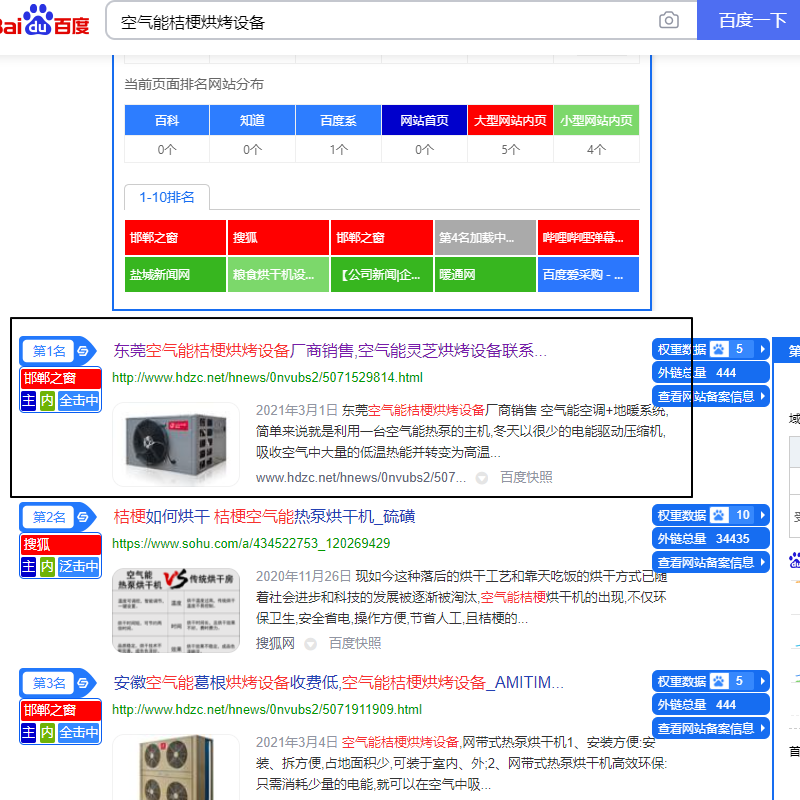Click the 百度一下 search button
The height and width of the screenshot is (800, 800).
tap(748, 20)
